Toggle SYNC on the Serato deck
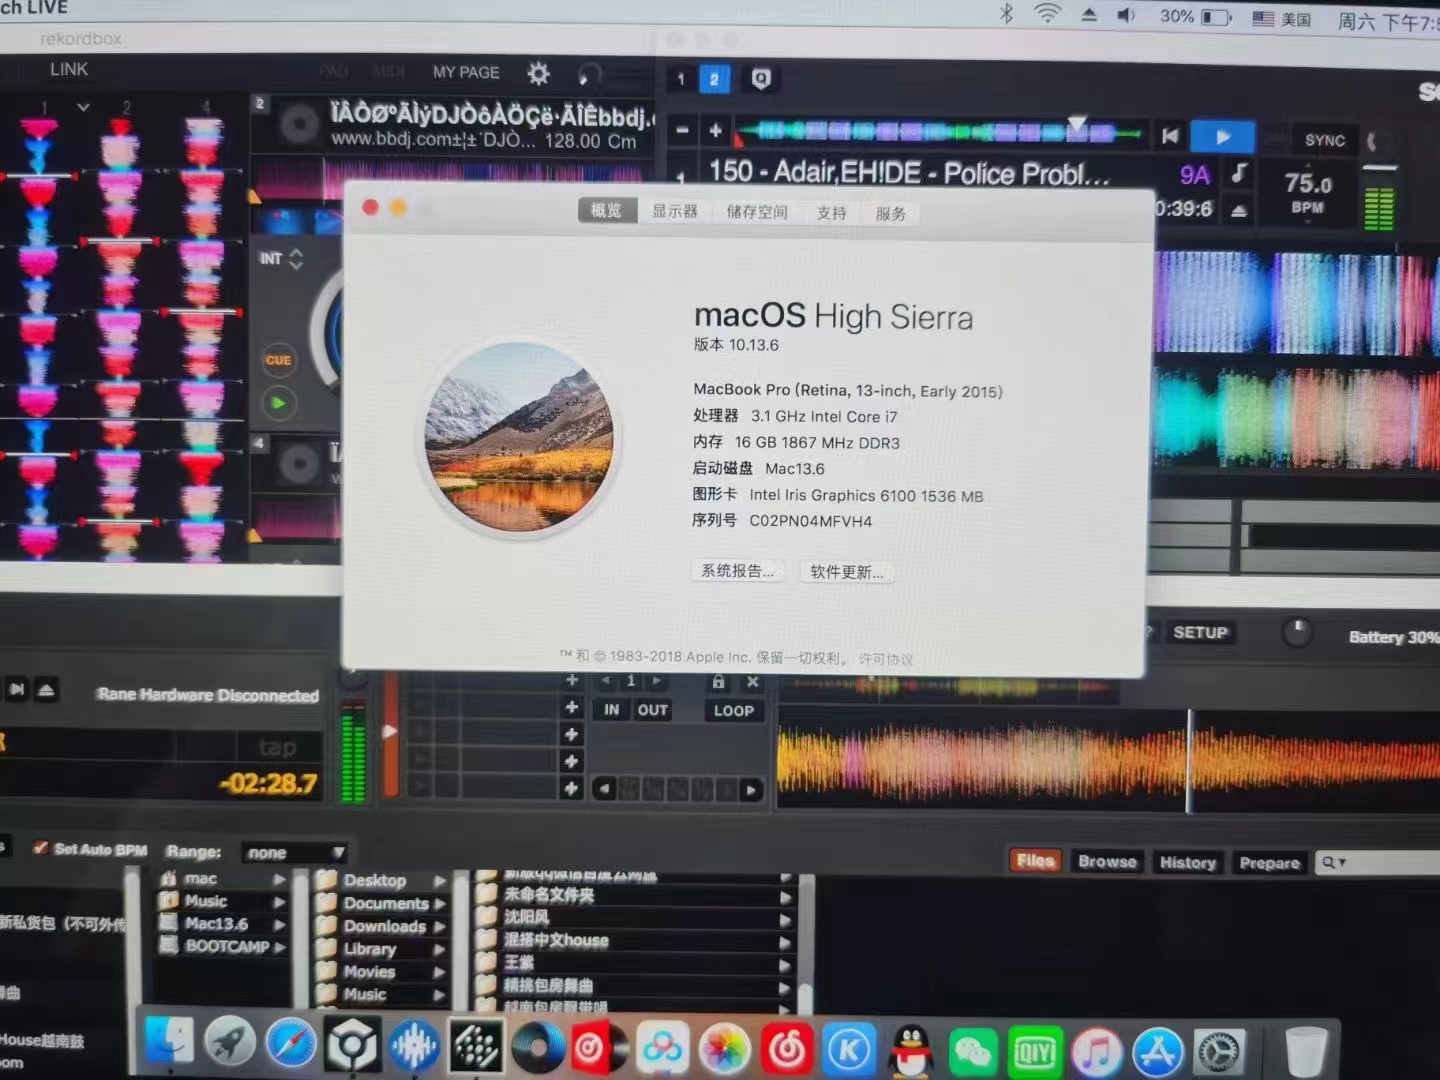Screen dimensions: 1440x1080 (1324, 140)
